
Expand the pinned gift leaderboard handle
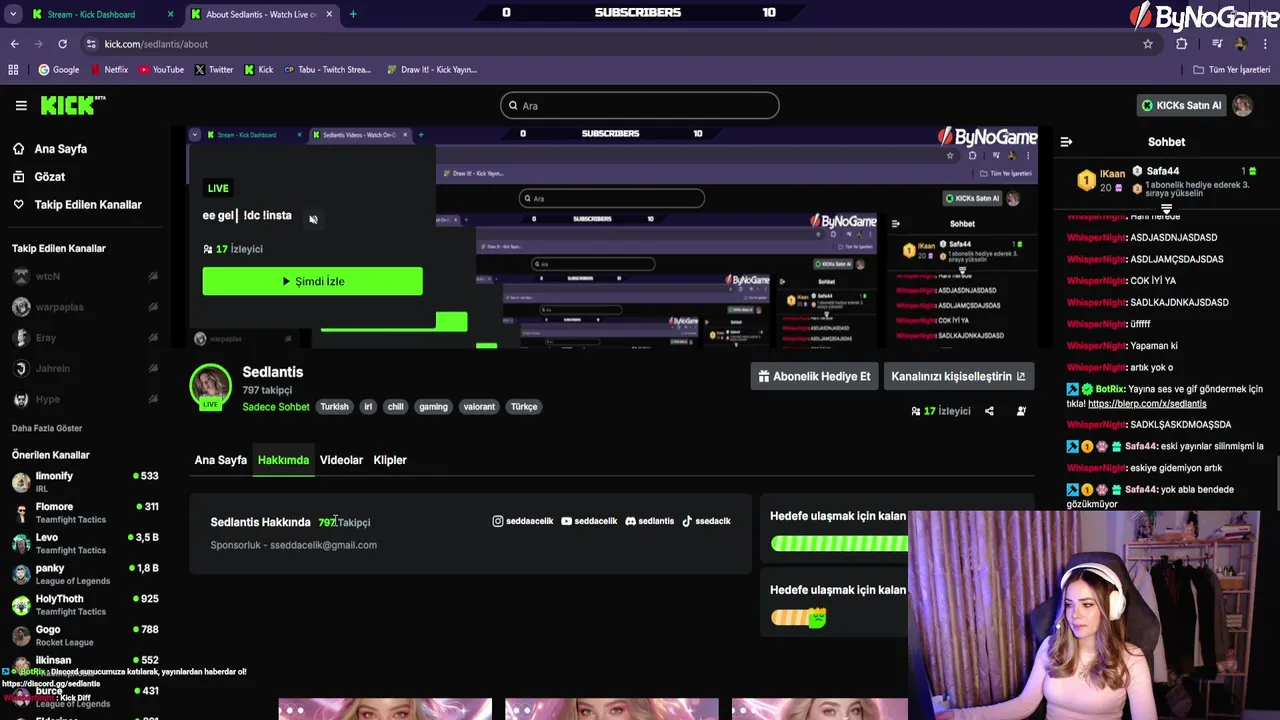[x=1166, y=208]
